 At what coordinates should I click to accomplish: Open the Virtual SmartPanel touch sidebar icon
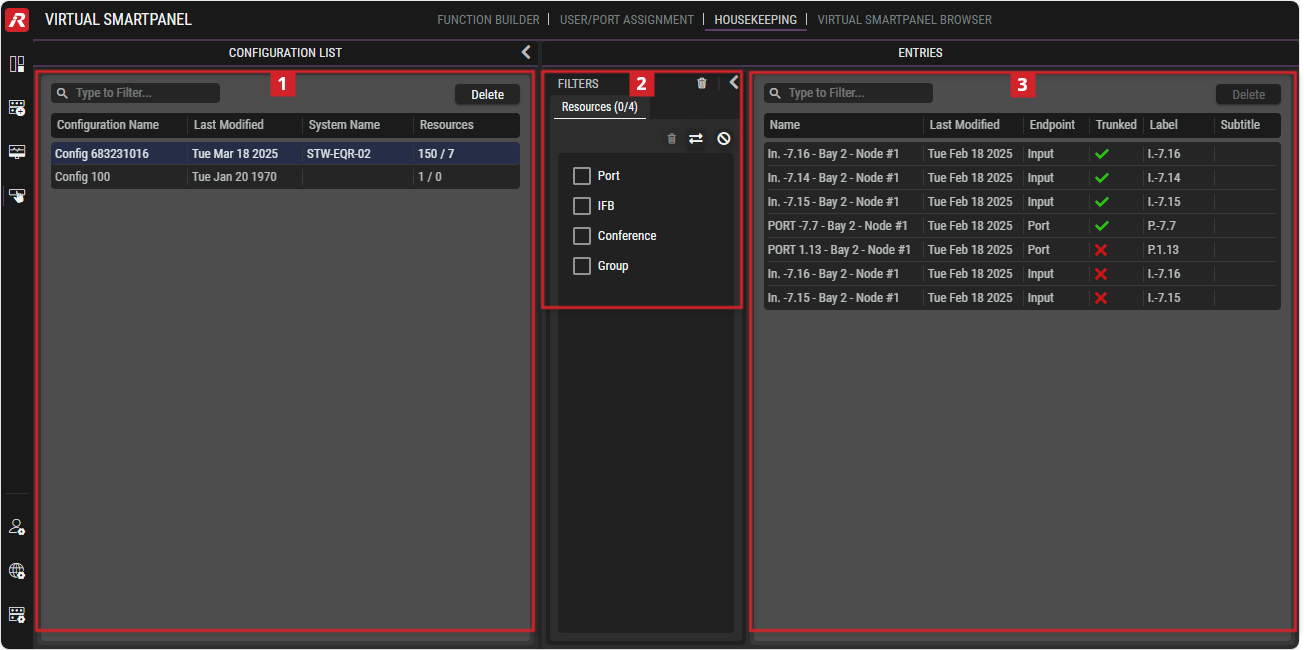[x=17, y=196]
